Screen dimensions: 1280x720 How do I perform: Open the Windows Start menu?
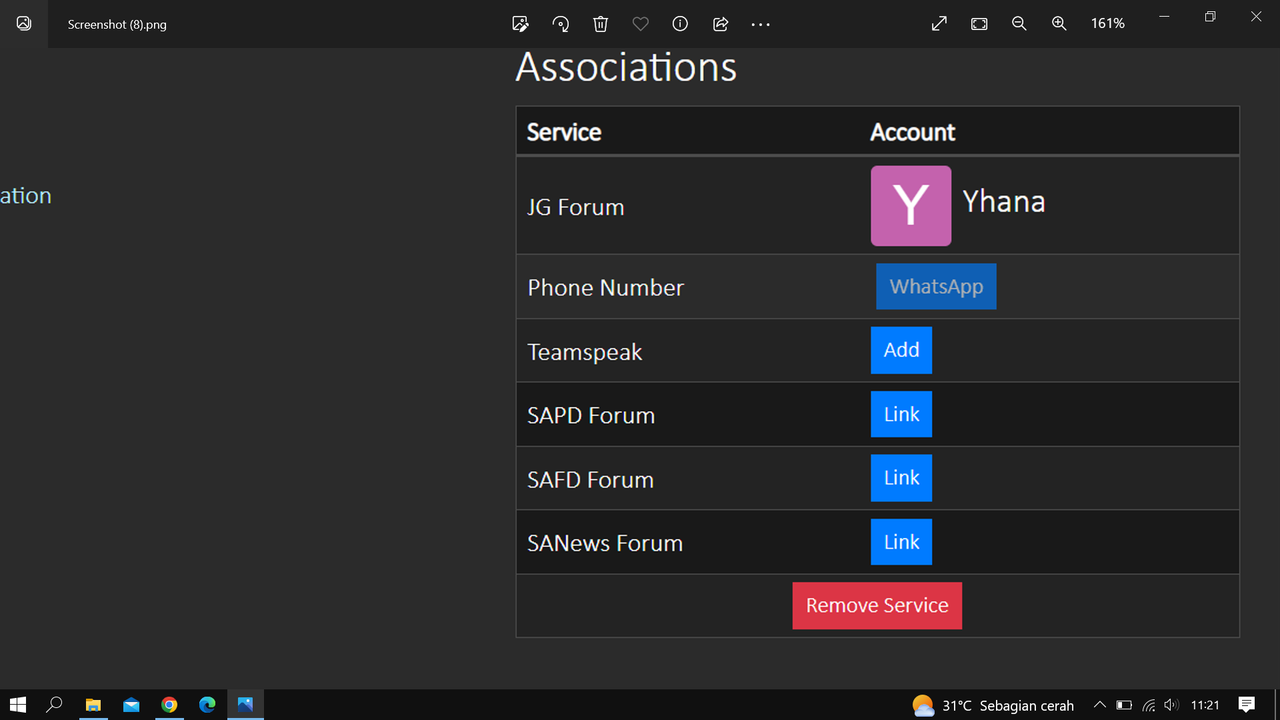tap(18, 705)
